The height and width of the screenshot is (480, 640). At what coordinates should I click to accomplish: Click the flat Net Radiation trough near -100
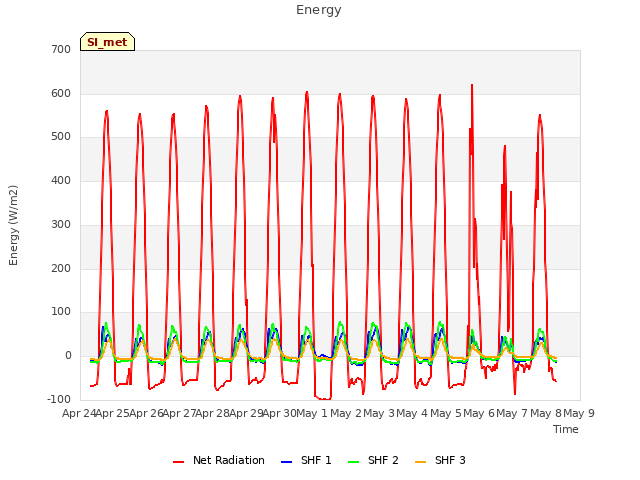click(323, 398)
